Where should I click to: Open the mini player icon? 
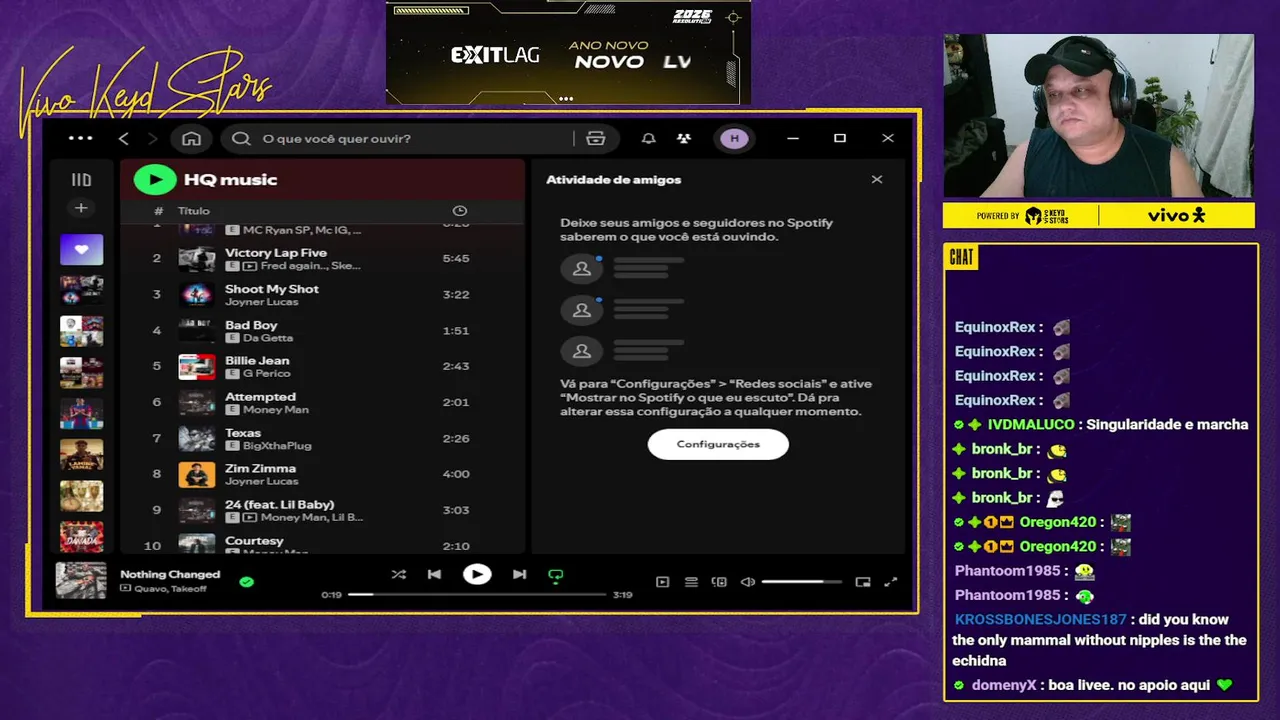tap(863, 582)
